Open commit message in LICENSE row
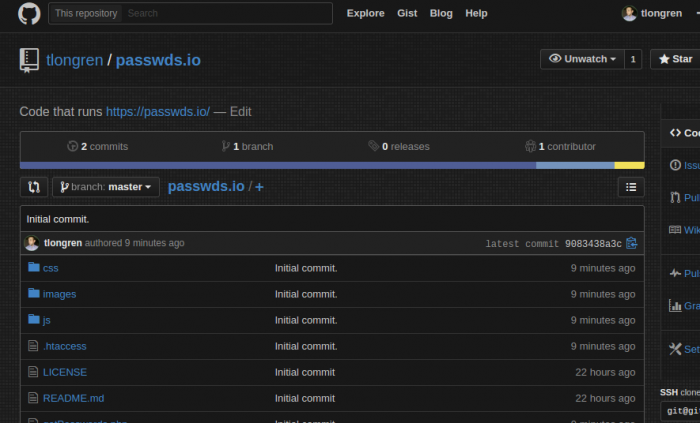The height and width of the screenshot is (423, 700). (304, 372)
